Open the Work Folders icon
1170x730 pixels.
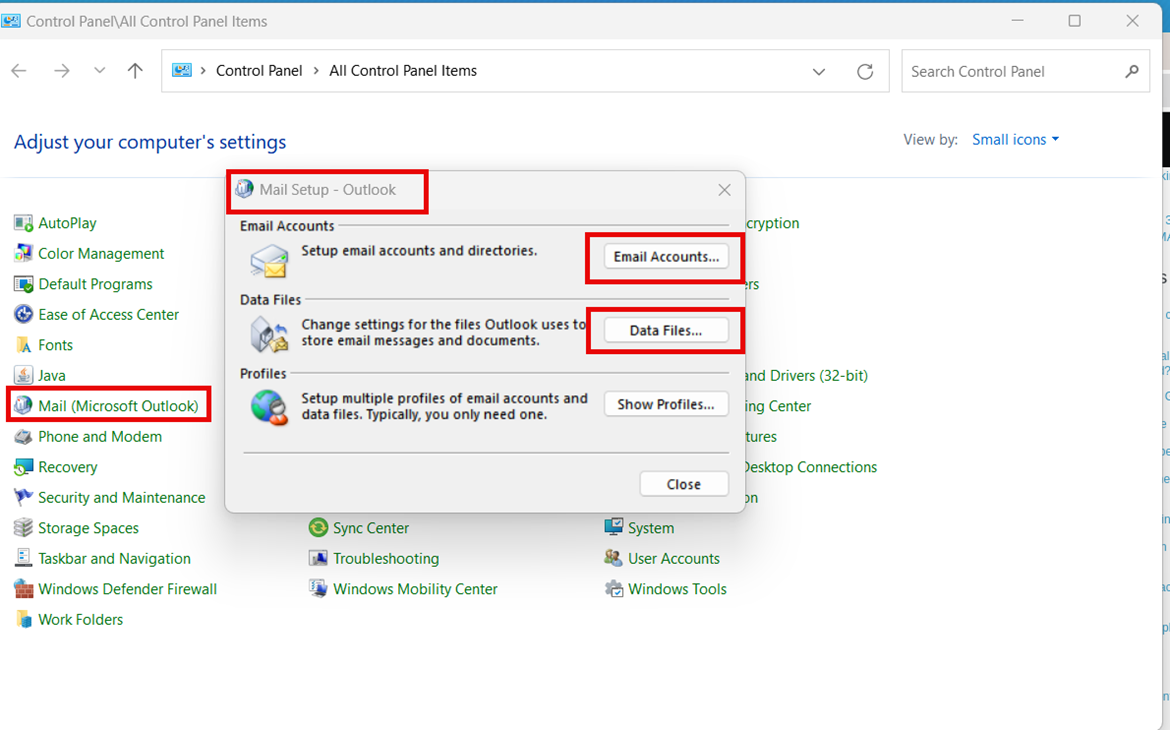tap(23, 620)
